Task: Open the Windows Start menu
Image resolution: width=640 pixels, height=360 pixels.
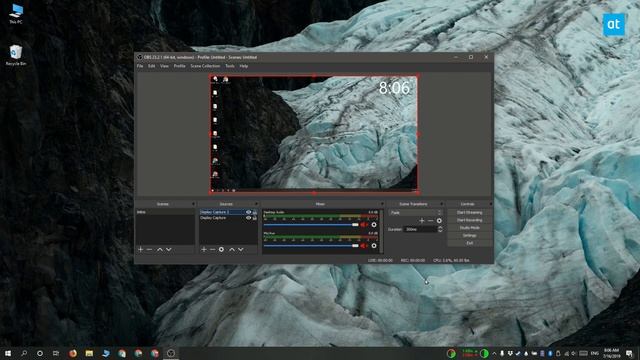Action: pos(8,353)
